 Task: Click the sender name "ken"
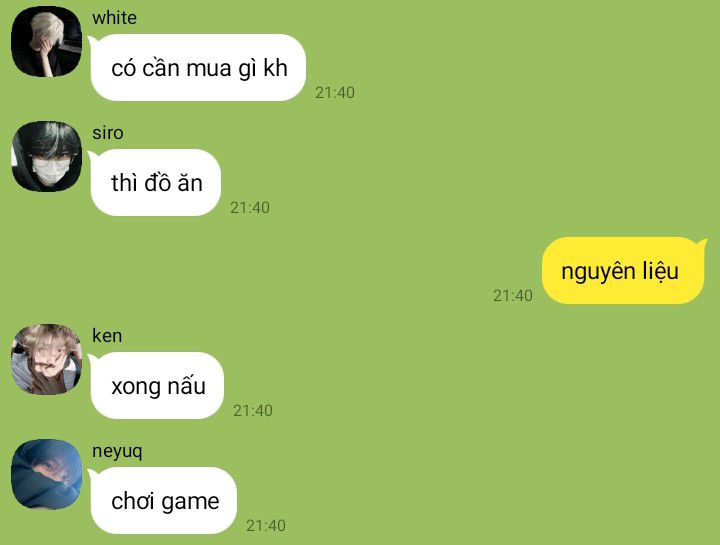click(107, 336)
